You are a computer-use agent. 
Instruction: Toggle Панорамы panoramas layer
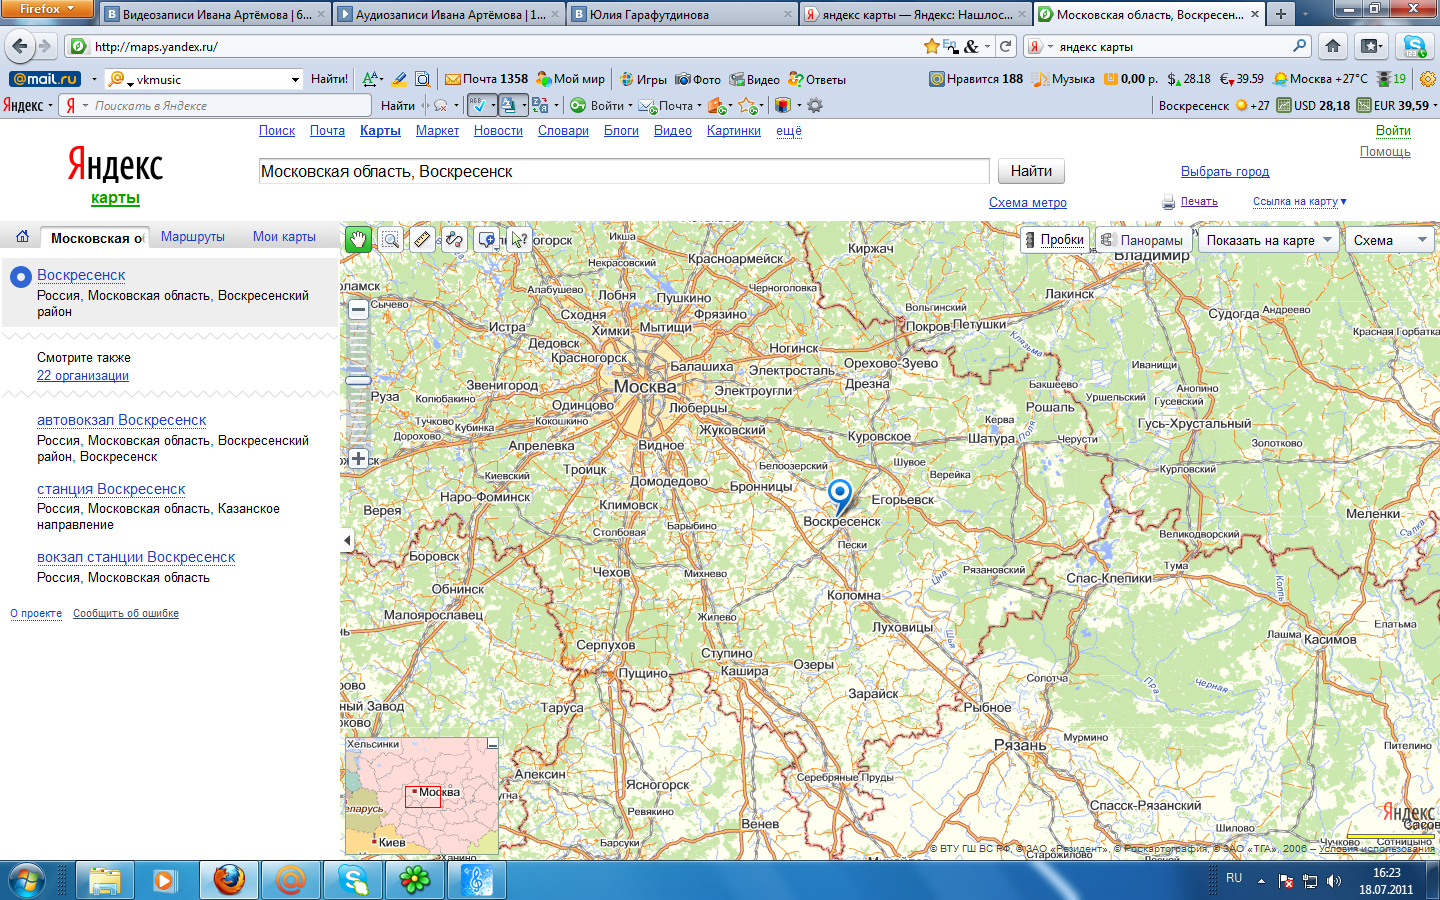[x=1142, y=240]
